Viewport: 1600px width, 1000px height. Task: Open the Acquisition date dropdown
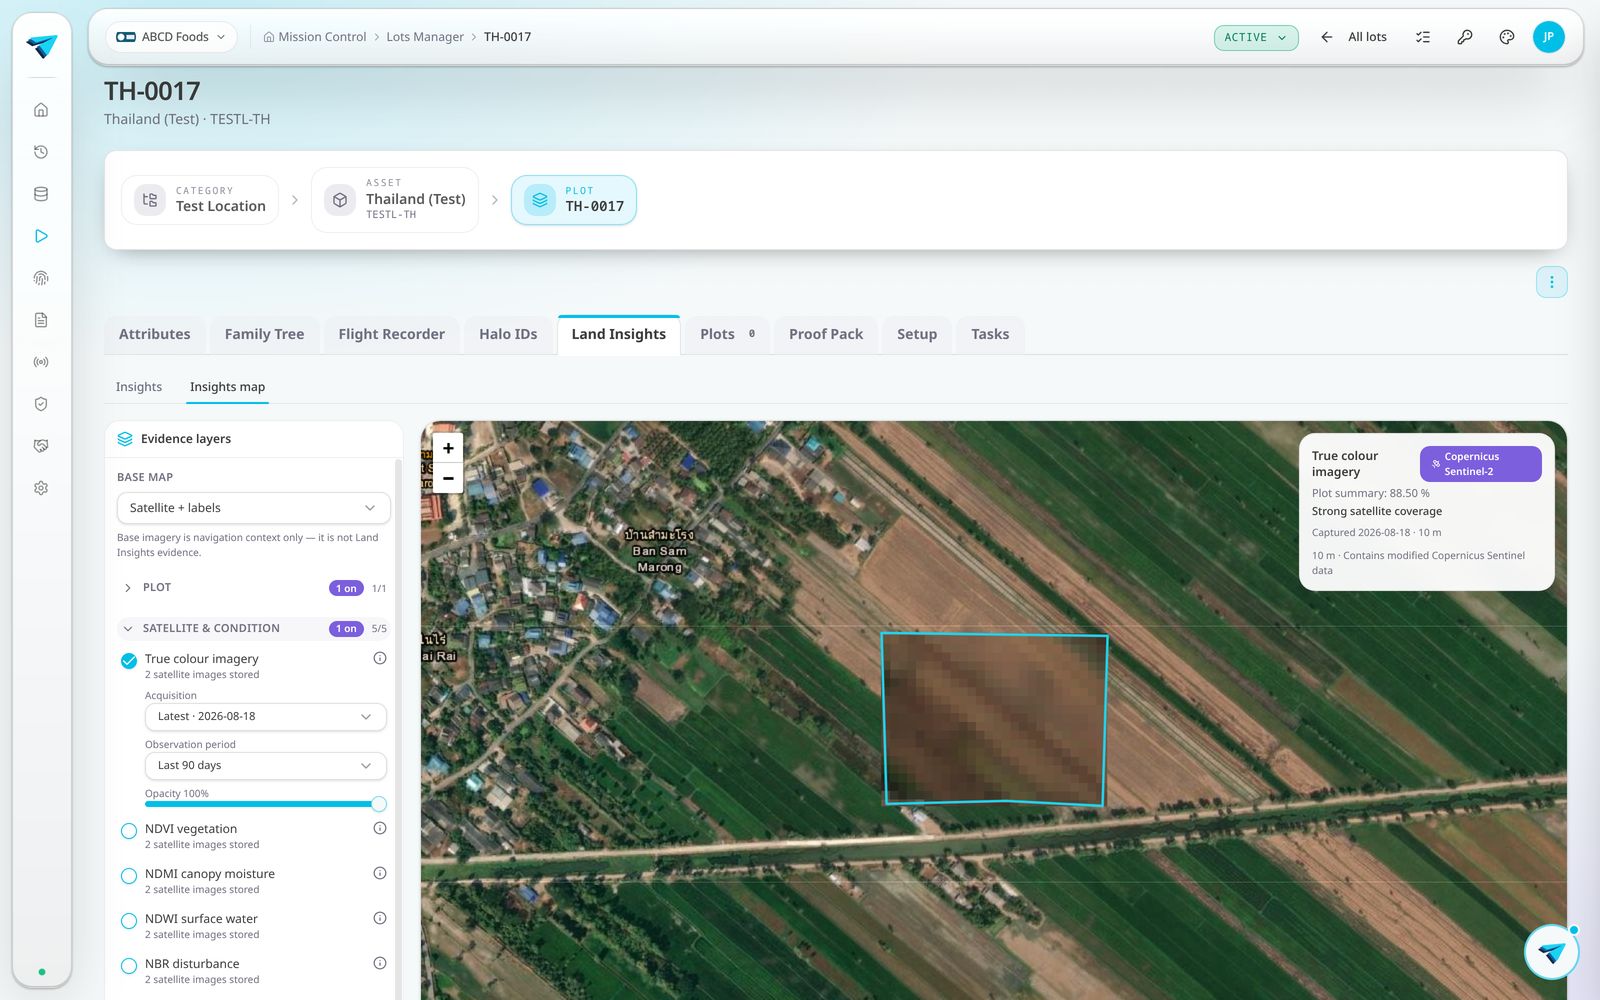pyautogui.click(x=265, y=717)
